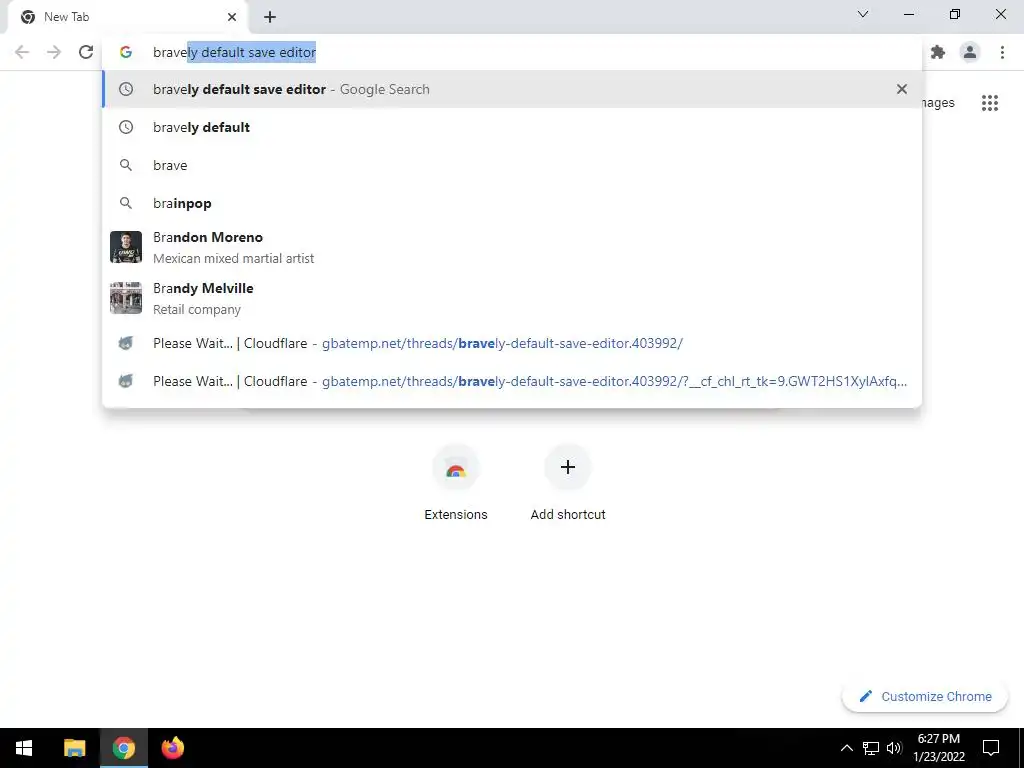
Task: Open network status tray icon
Action: tap(871, 748)
